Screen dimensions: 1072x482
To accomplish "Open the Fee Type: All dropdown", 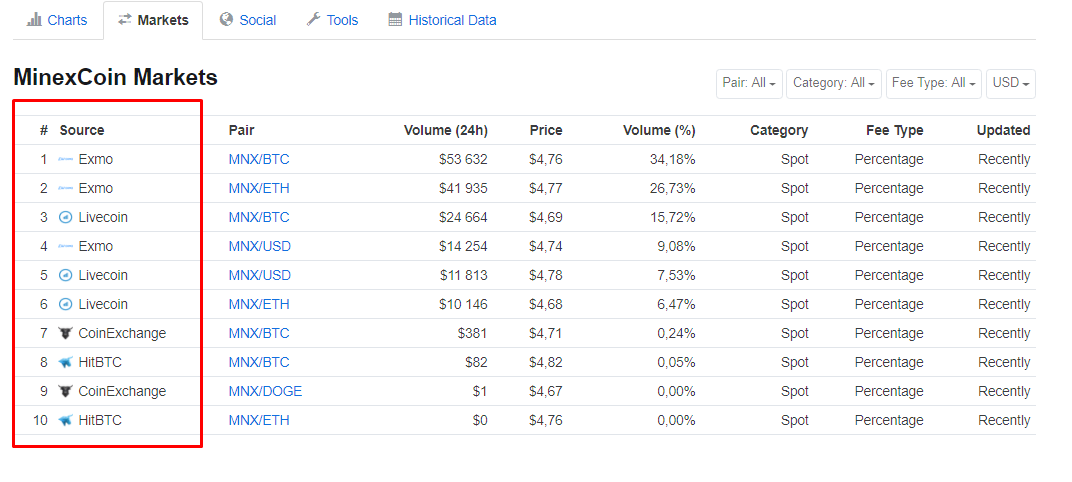I will 933,83.
